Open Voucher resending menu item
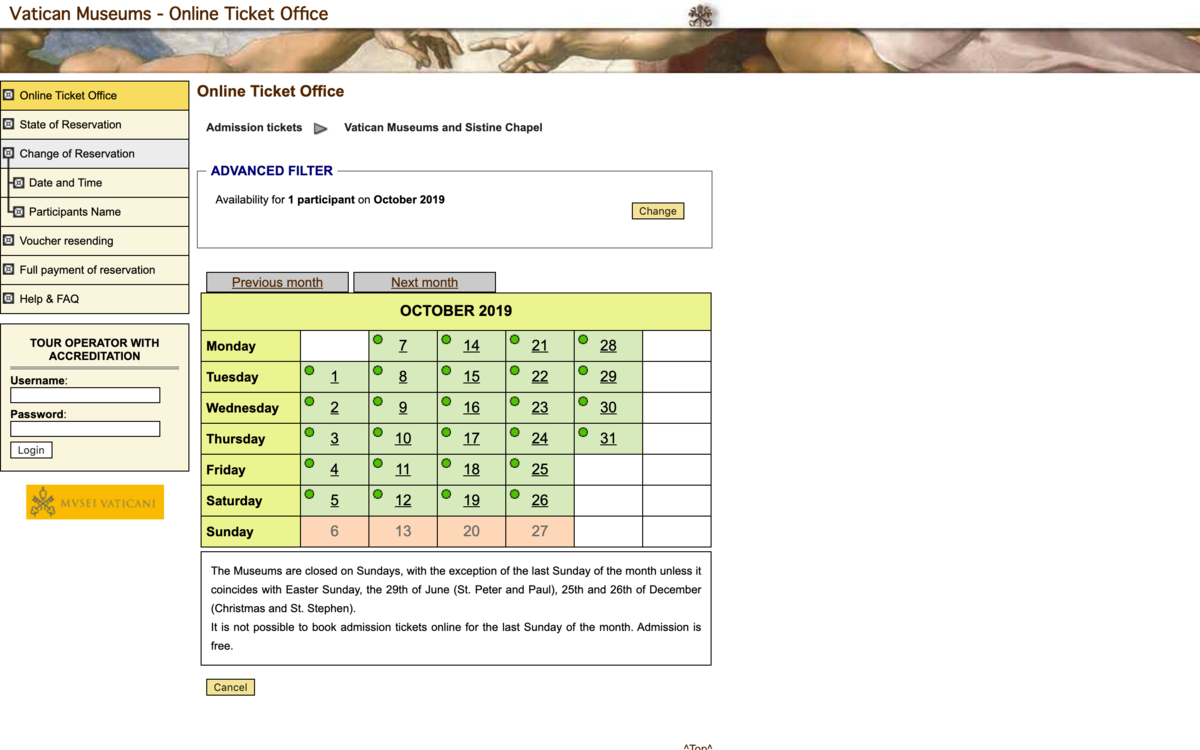 tap(95, 241)
